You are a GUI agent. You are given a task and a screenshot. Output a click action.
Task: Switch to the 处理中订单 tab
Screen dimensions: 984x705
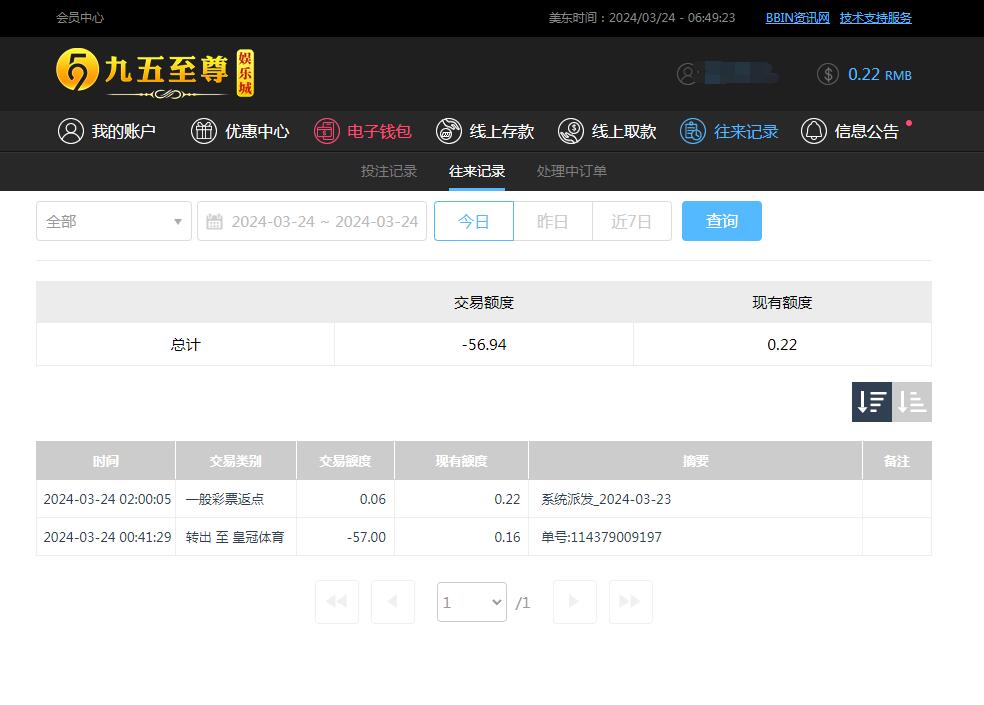tap(572, 171)
